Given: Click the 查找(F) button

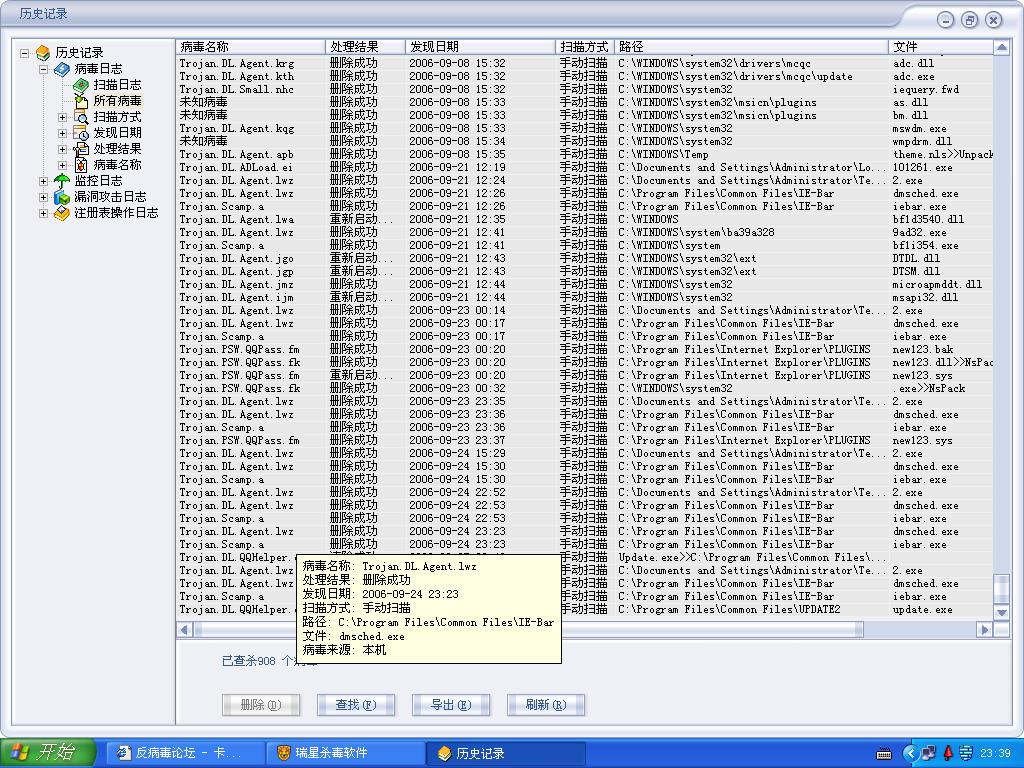Looking at the screenshot, I should coord(356,705).
